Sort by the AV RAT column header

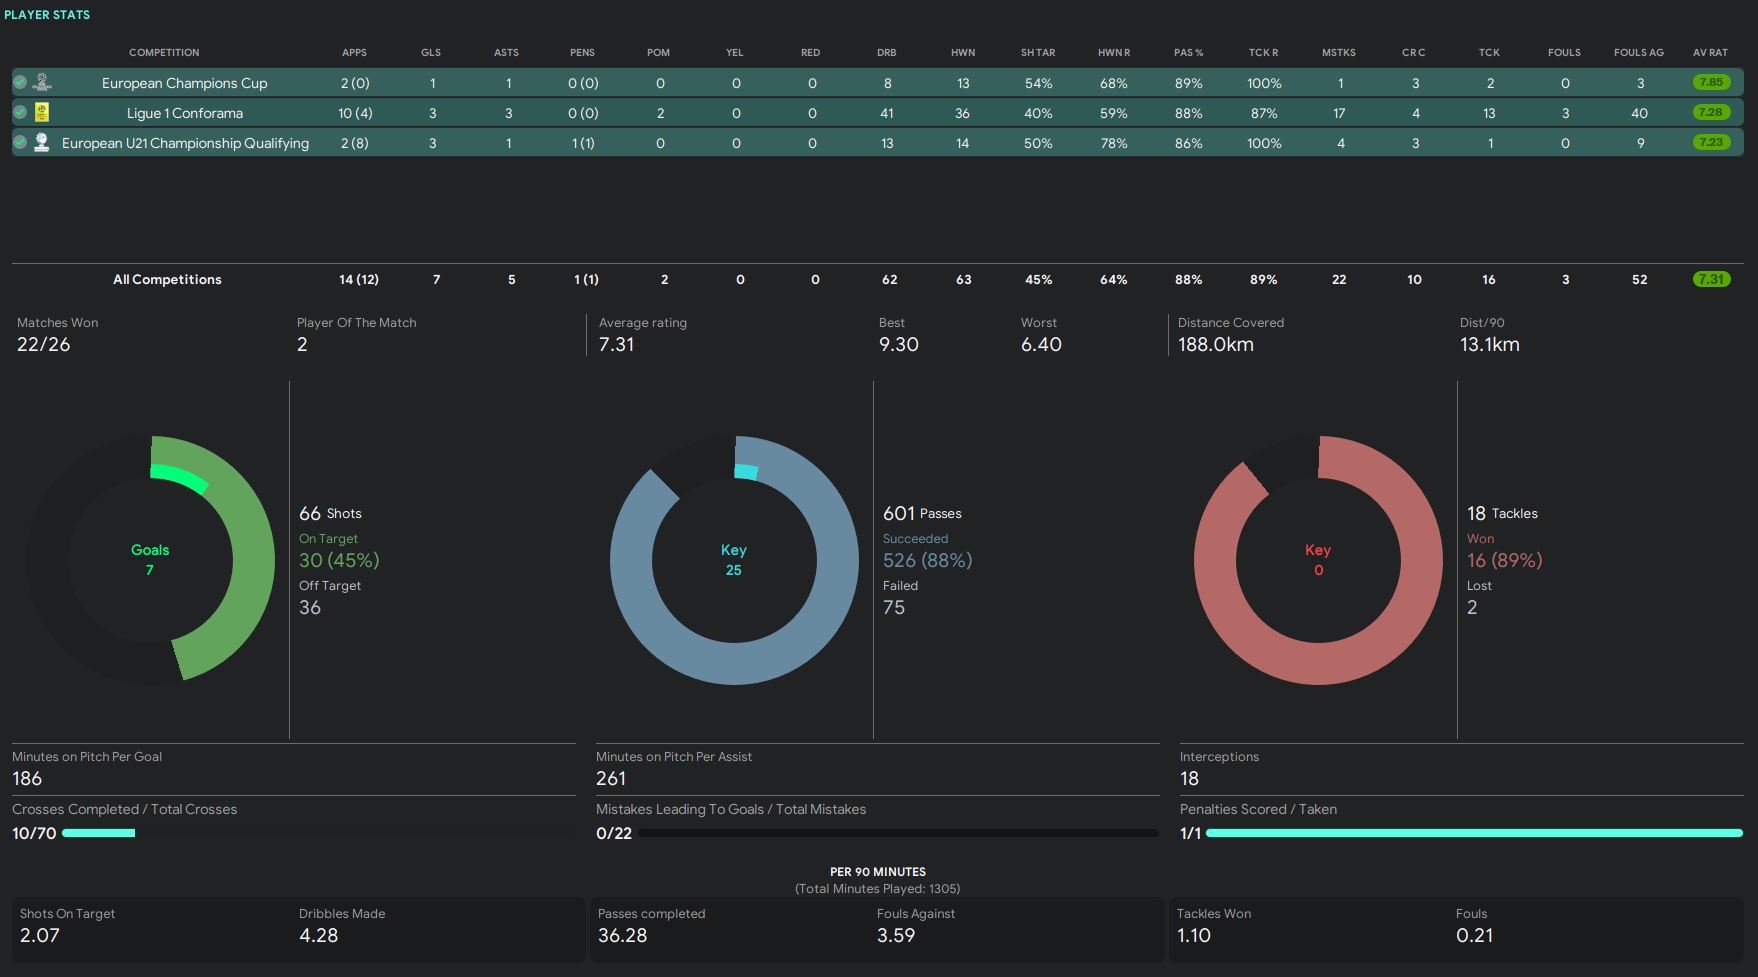tap(1710, 52)
